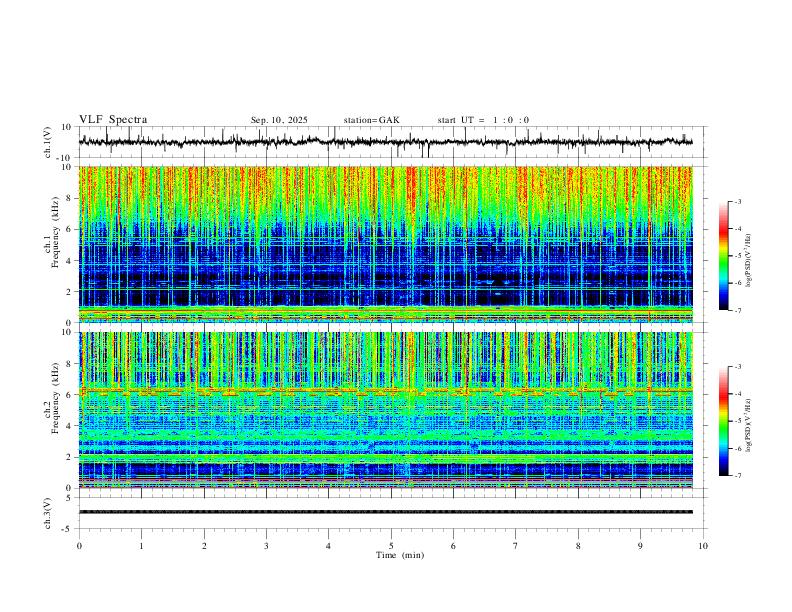Click the 'ch.1(V)' waveform axis label
This screenshot has height=612, width=792.
click(48, 142)
